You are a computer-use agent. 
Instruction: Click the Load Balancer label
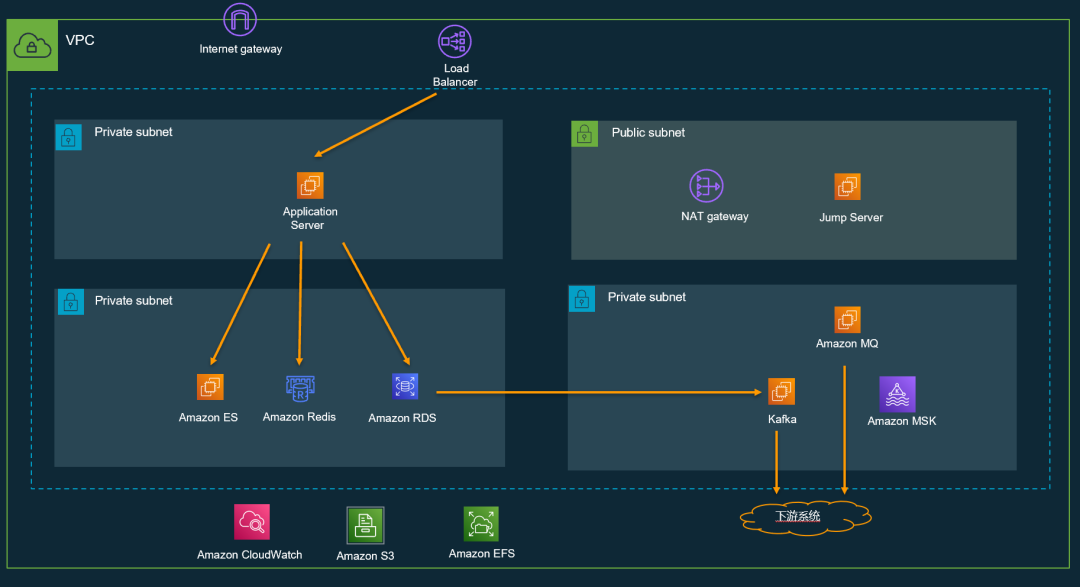click(455, 75)
